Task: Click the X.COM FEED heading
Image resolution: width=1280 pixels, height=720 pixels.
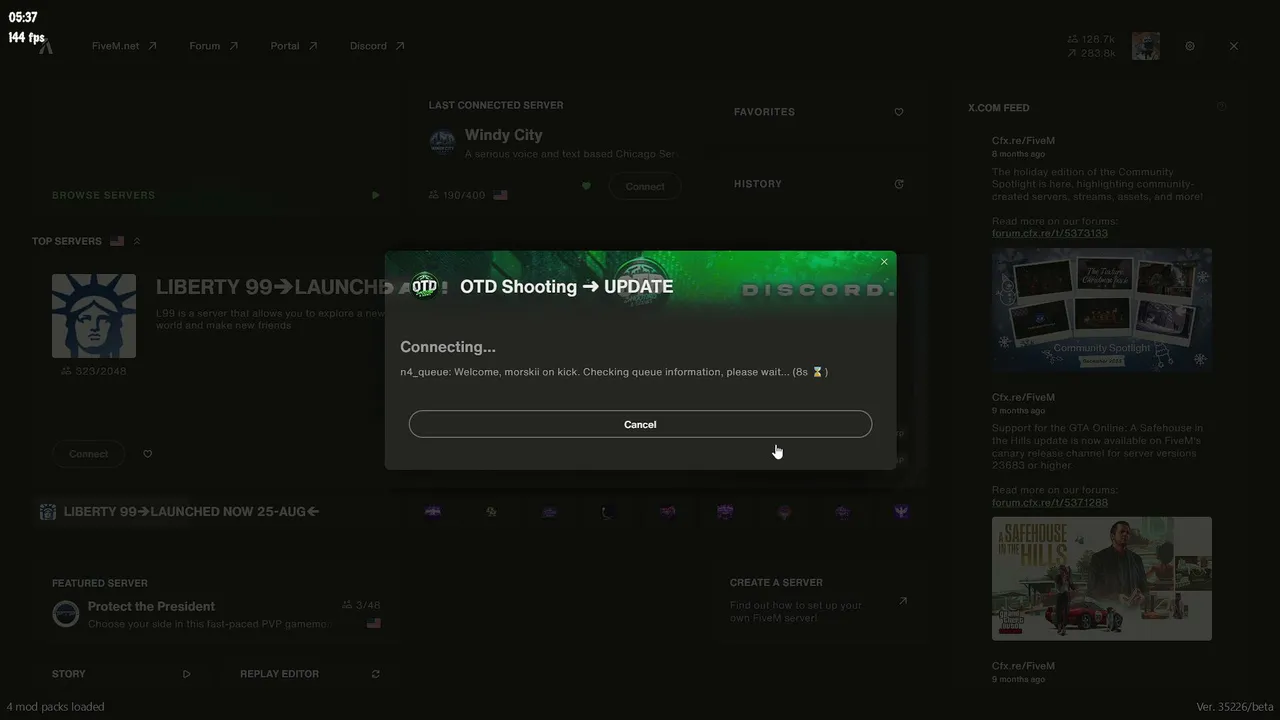Action: 999,108
